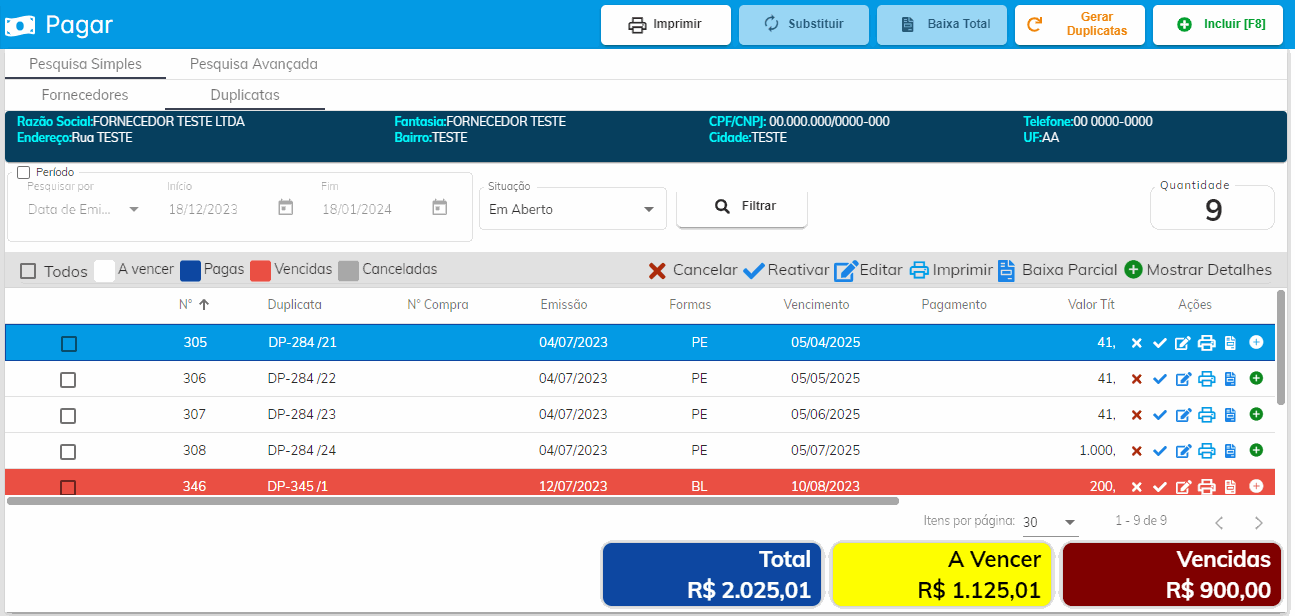The image size is (1295, 616).
Task: Click the Incluir [F8] button
Action: tap(1218, 24)
